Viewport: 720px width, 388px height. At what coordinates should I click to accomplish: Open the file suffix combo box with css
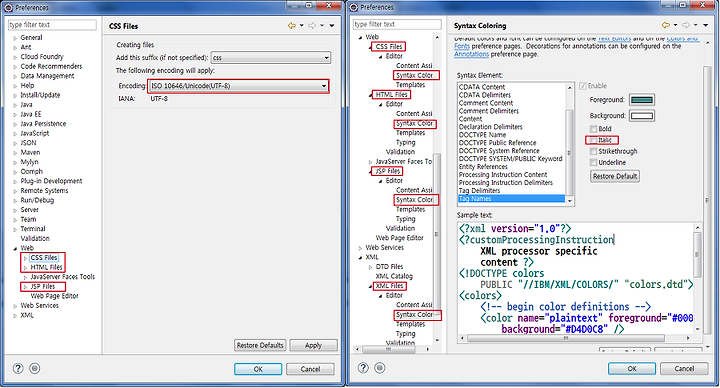(270, 58)
